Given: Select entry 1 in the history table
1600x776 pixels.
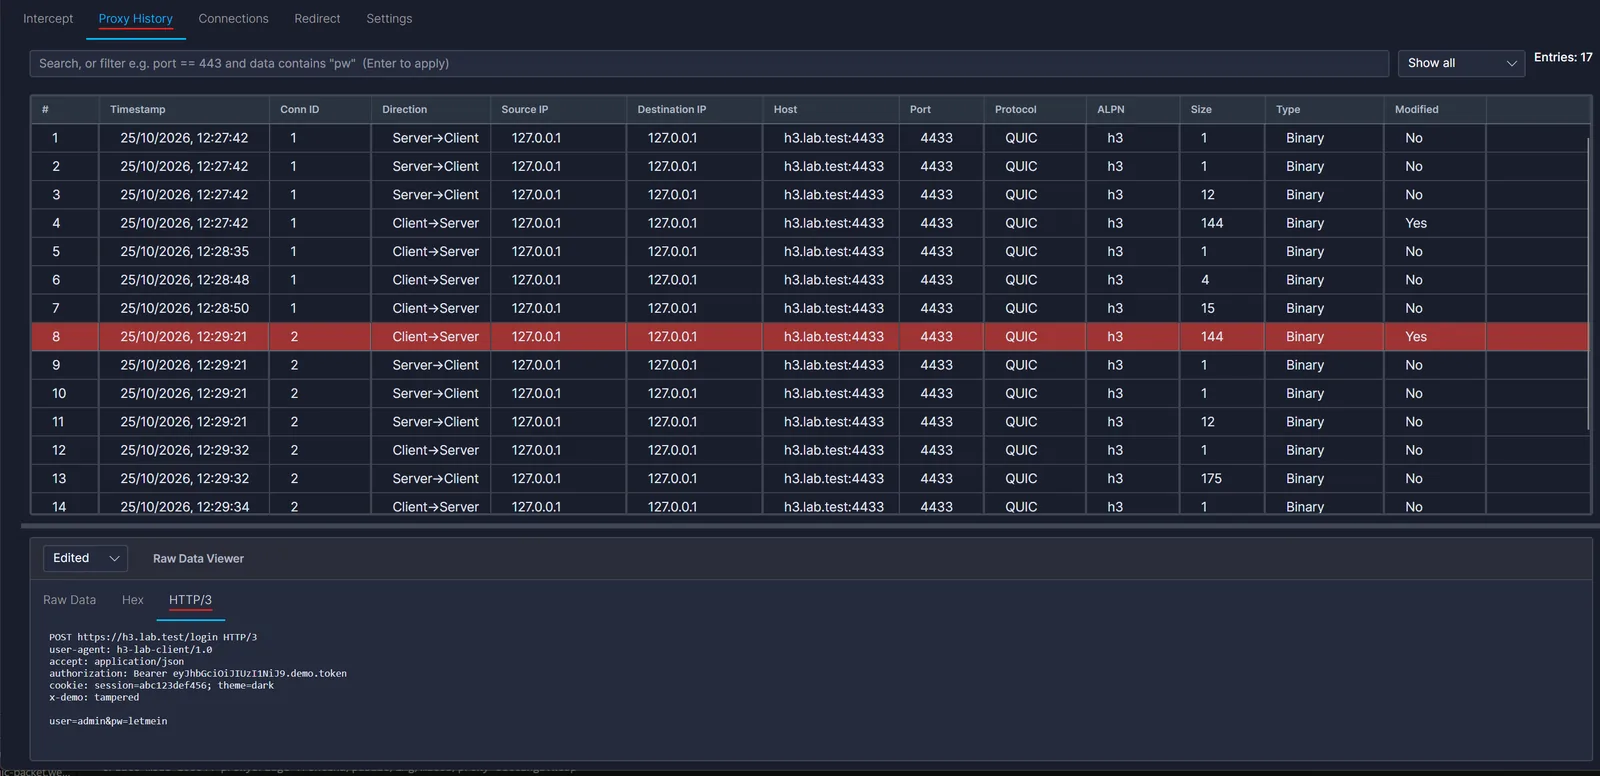Looking at the screenshot, I should tap(810, 138).
